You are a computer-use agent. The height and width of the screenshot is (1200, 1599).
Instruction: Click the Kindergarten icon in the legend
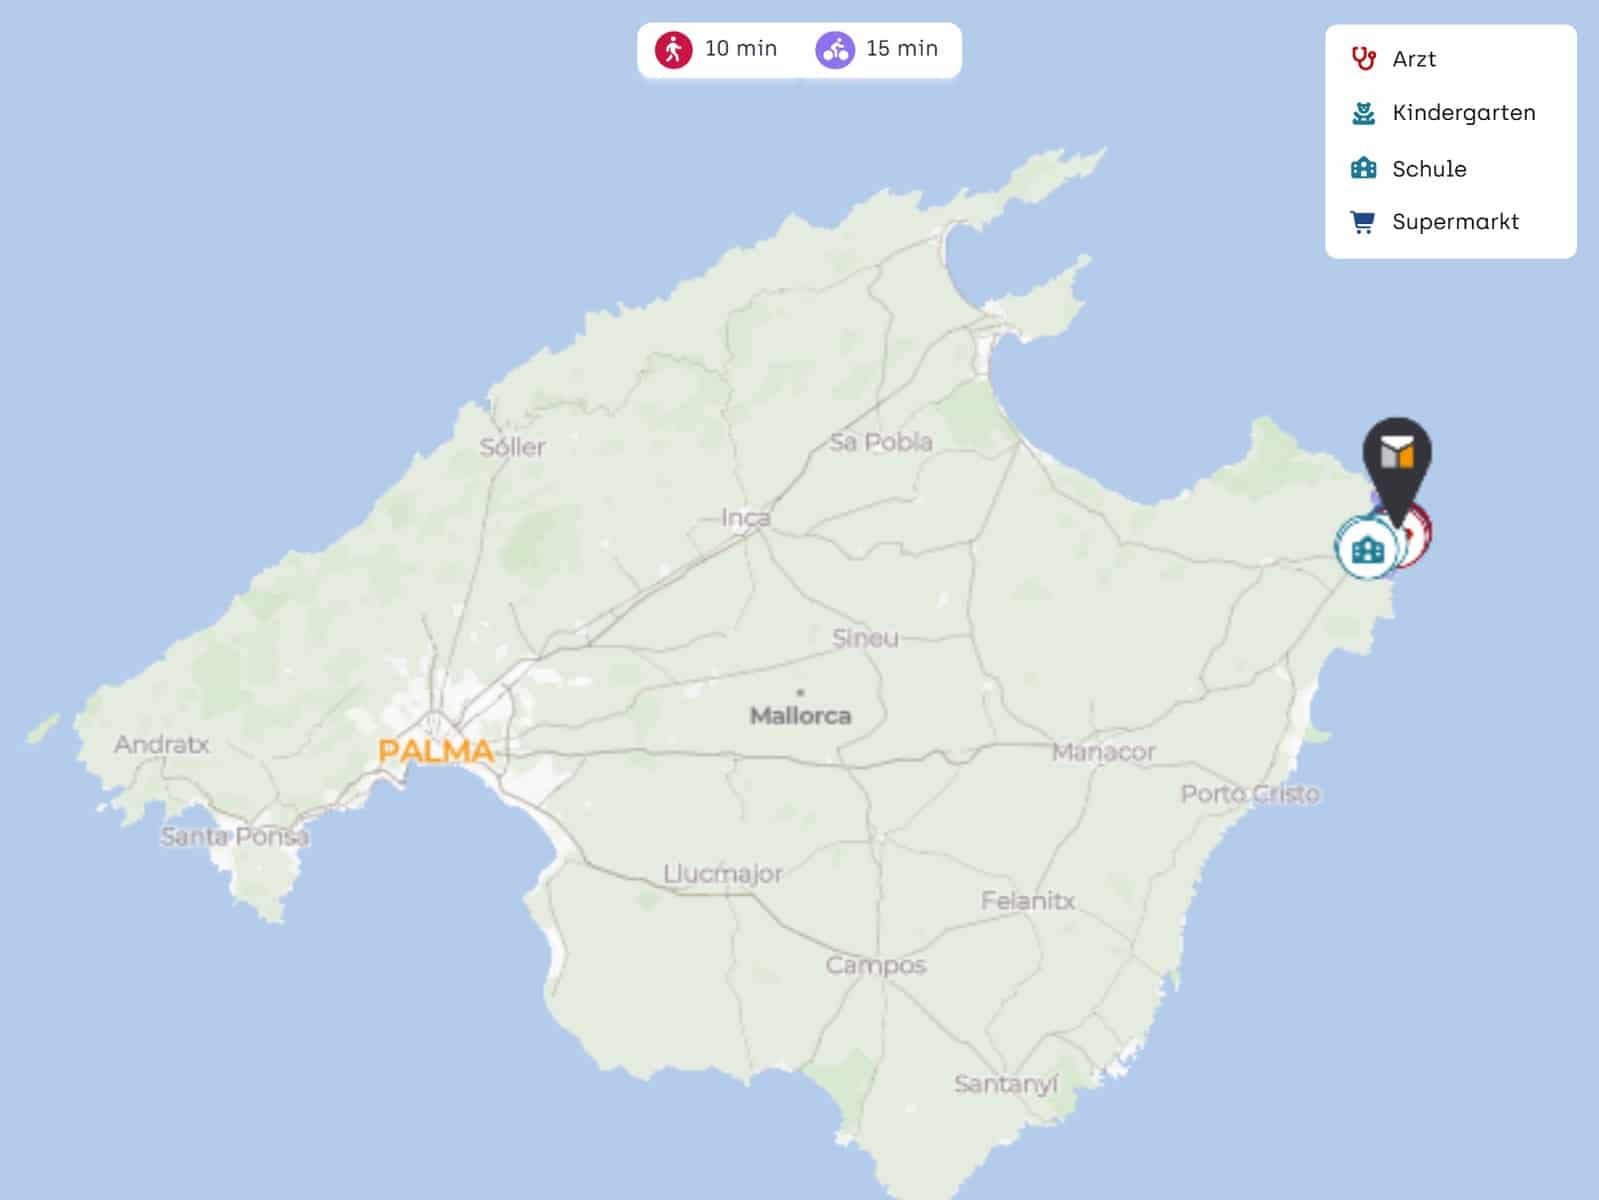1363,113
